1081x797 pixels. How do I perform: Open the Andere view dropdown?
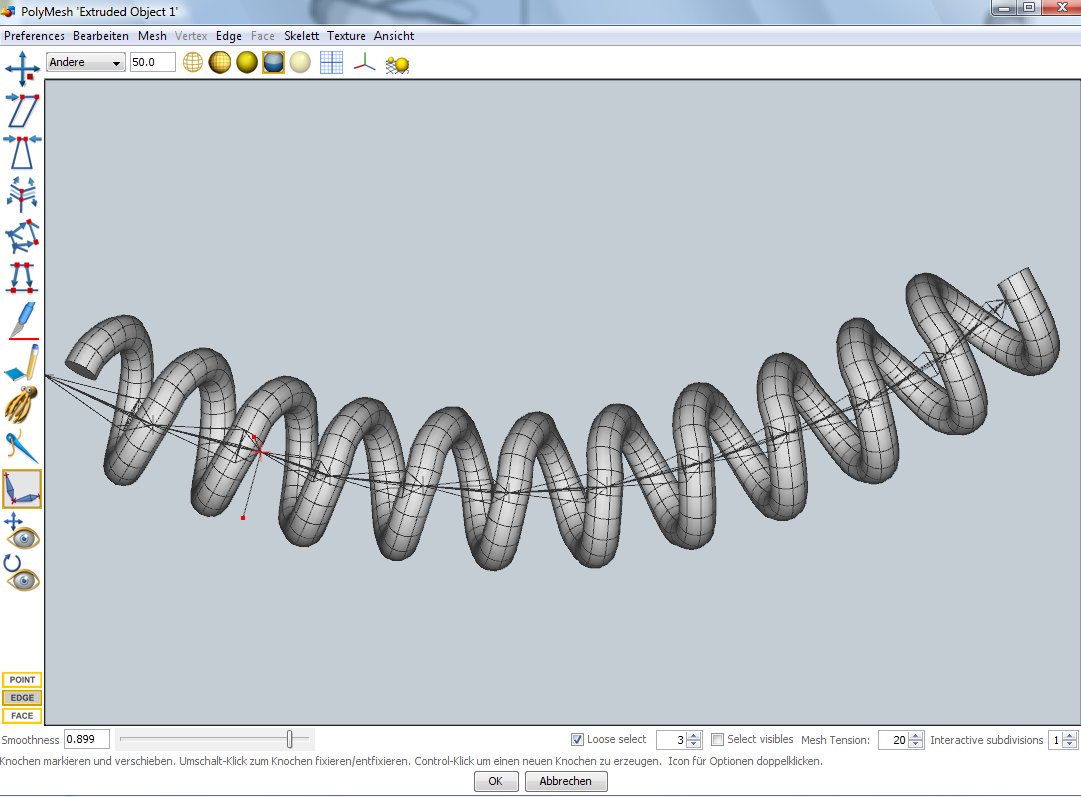pos(85,62)
